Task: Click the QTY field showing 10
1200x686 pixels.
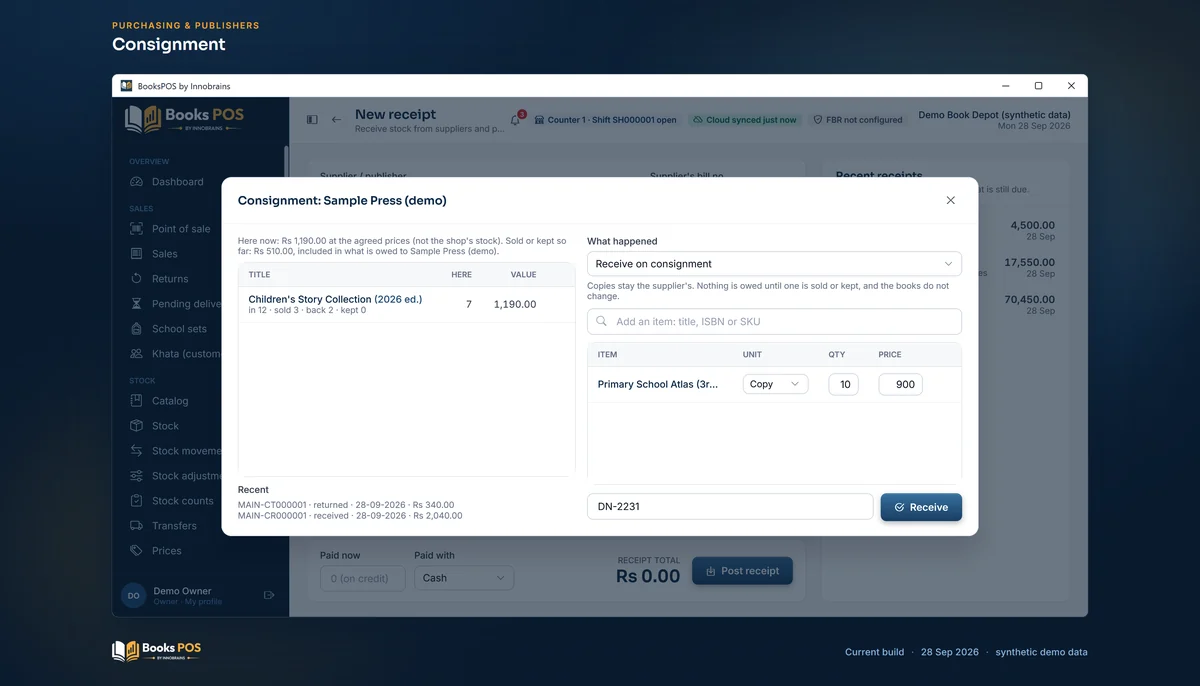Action: (x=843, y=384)
